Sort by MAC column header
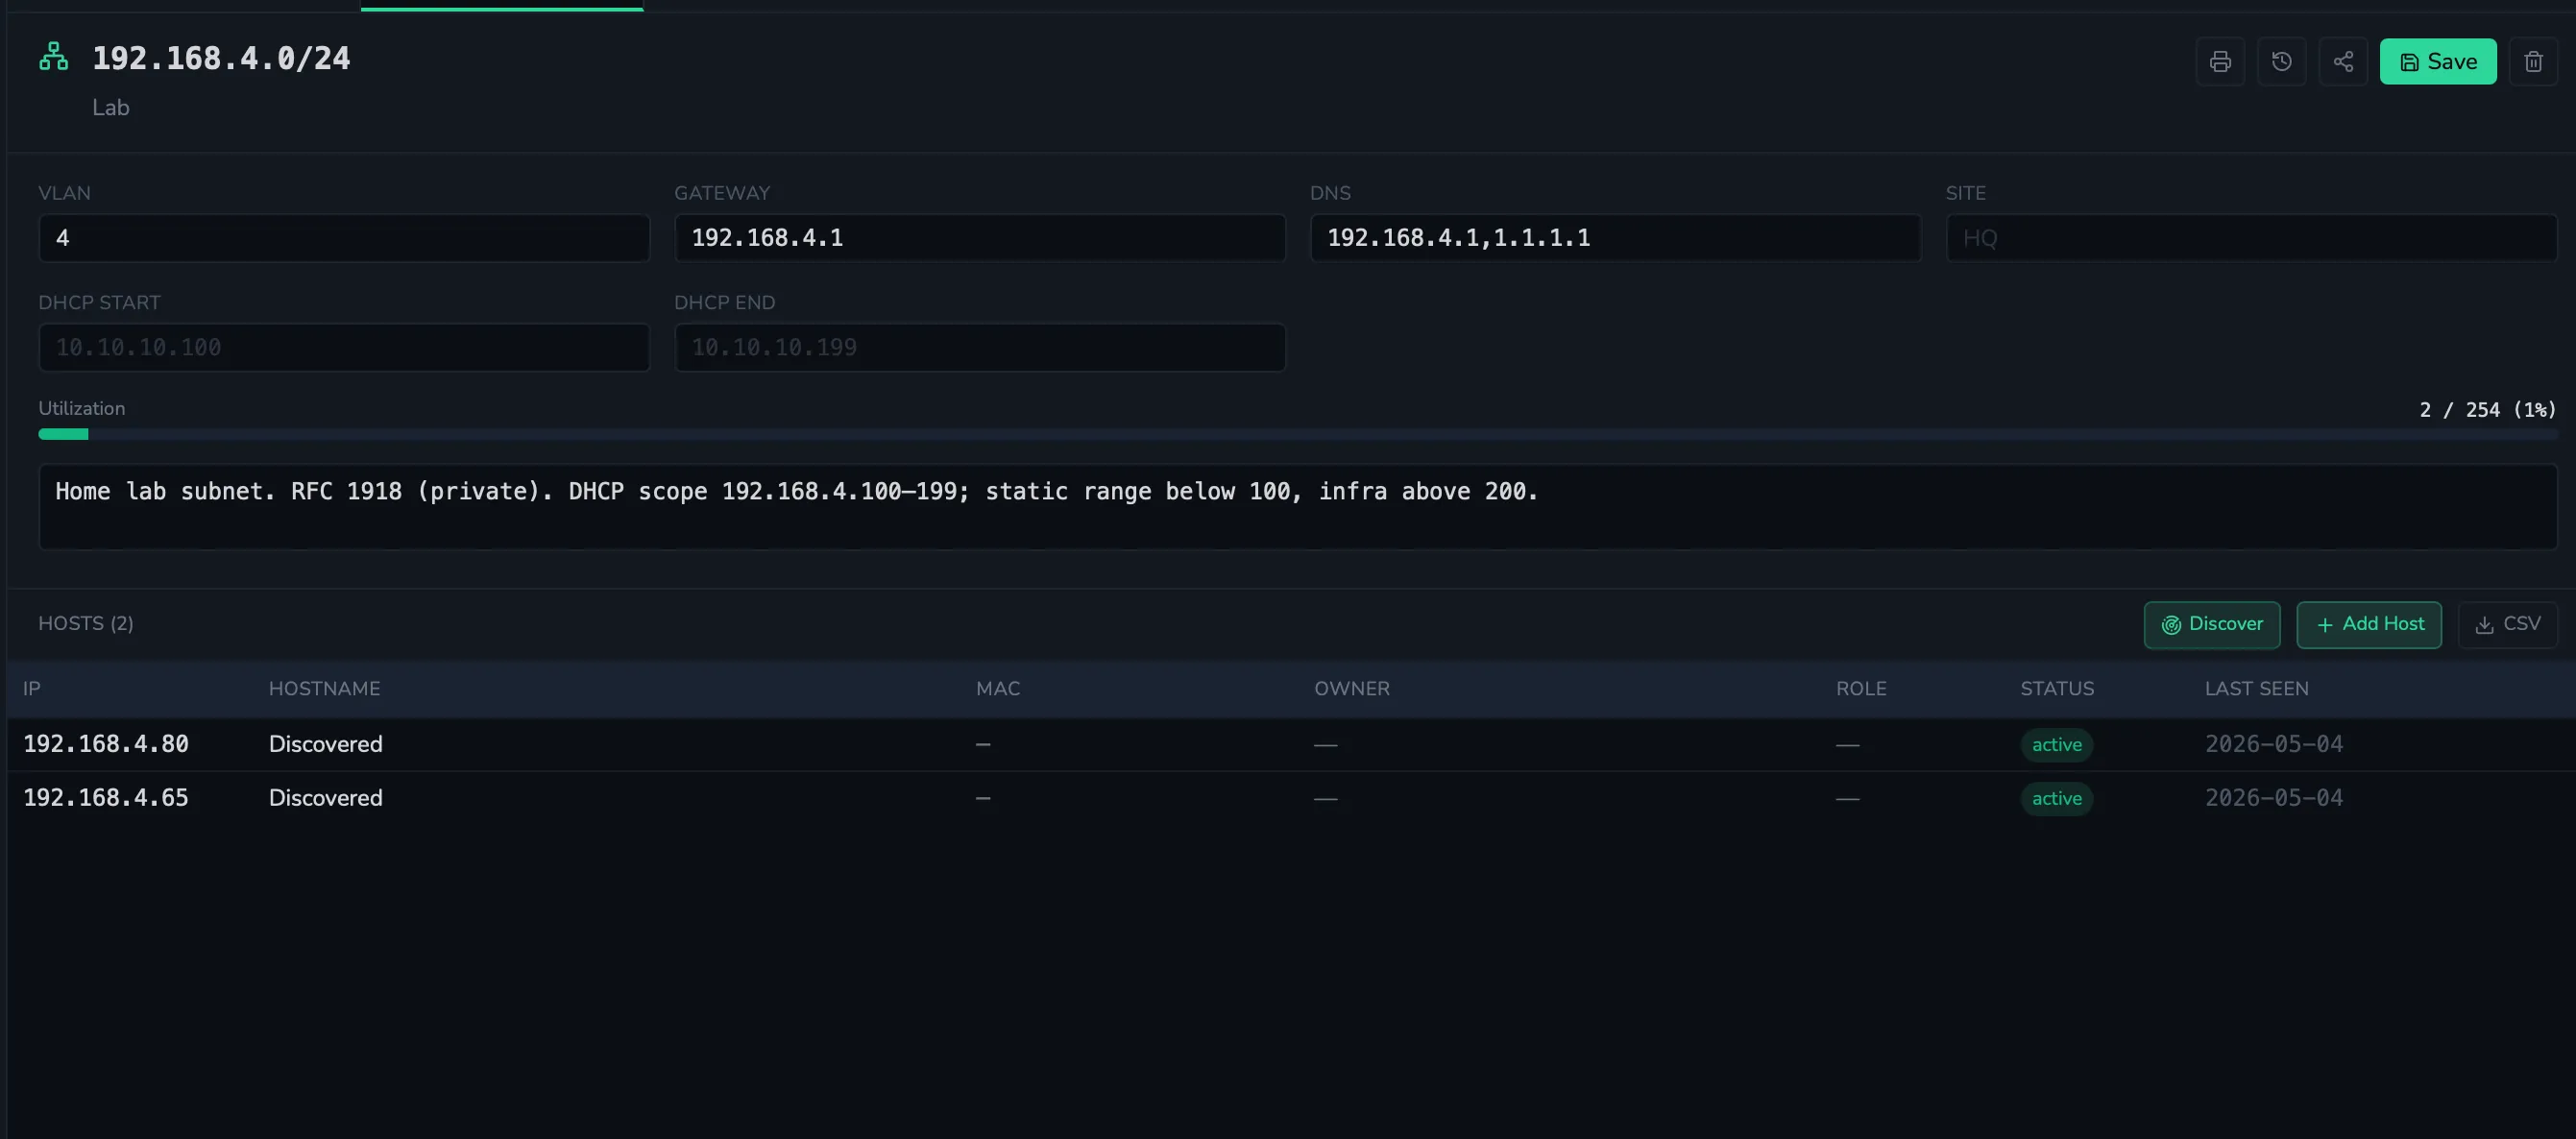 [x=997, y=689]
